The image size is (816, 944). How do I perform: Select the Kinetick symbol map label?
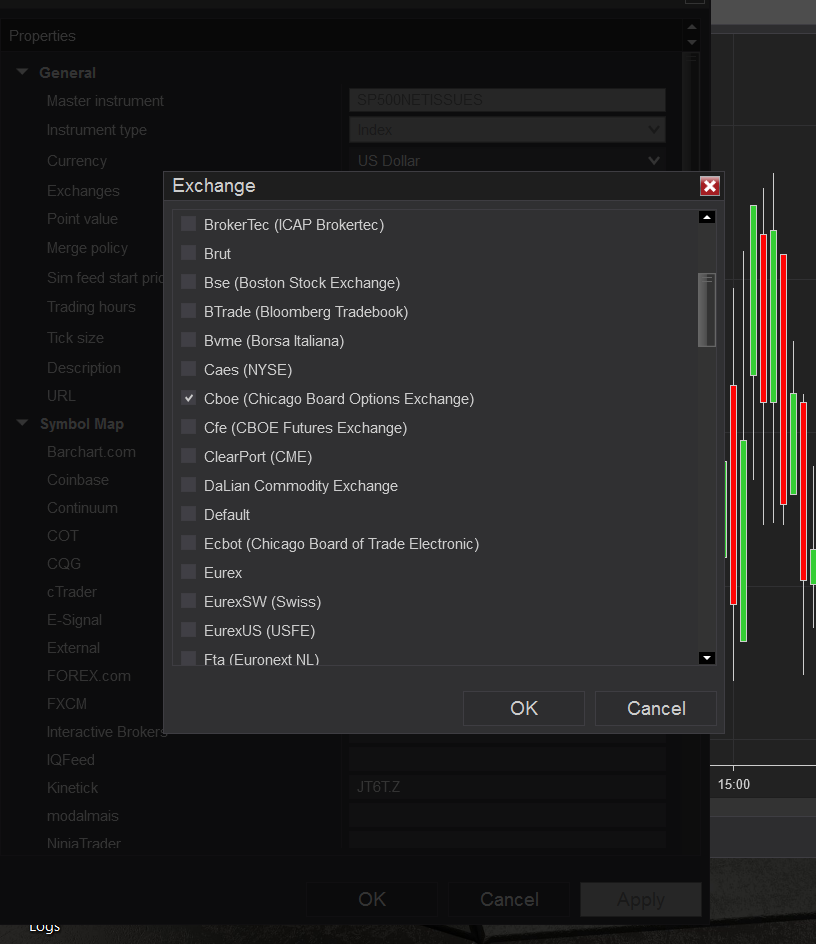tap(72, 788)
